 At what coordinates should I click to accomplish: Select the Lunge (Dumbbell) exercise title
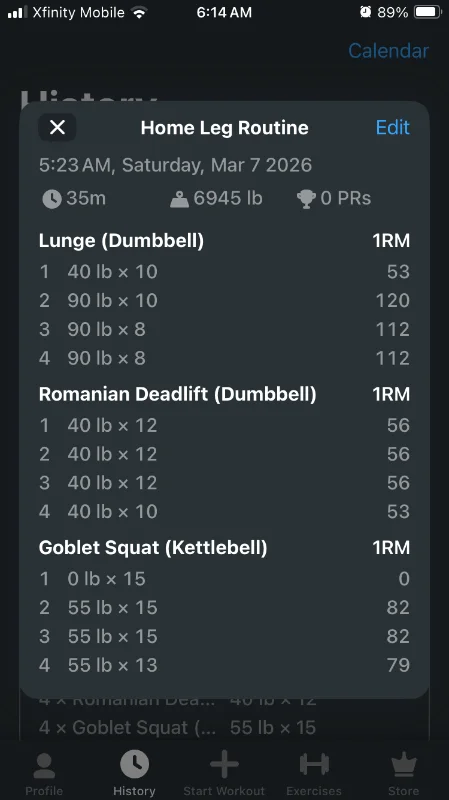pyautogui.click(x=121, y=240)
